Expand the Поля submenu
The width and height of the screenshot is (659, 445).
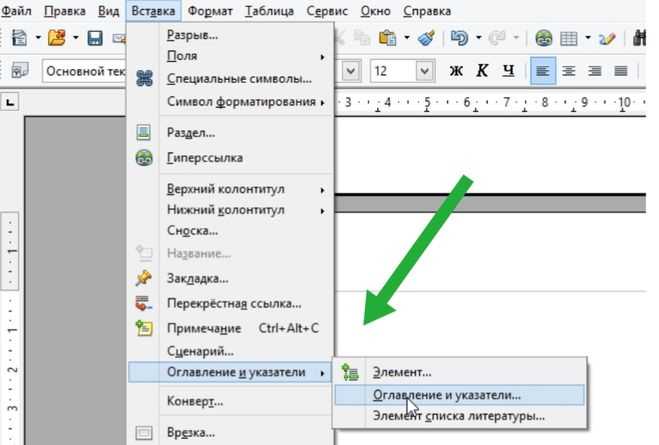tap(230, 56)
